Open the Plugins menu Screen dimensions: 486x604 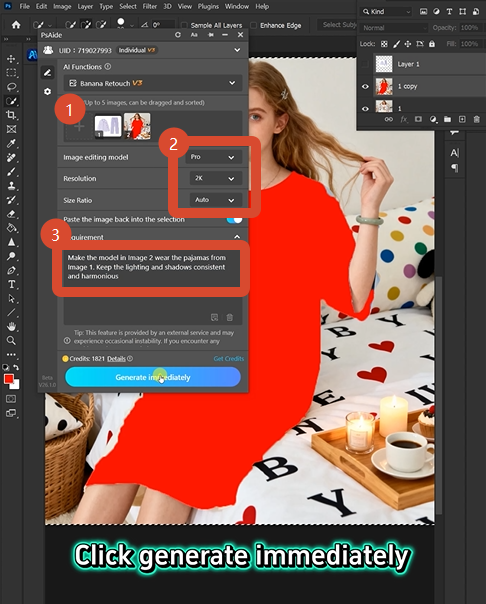point(208,6)
